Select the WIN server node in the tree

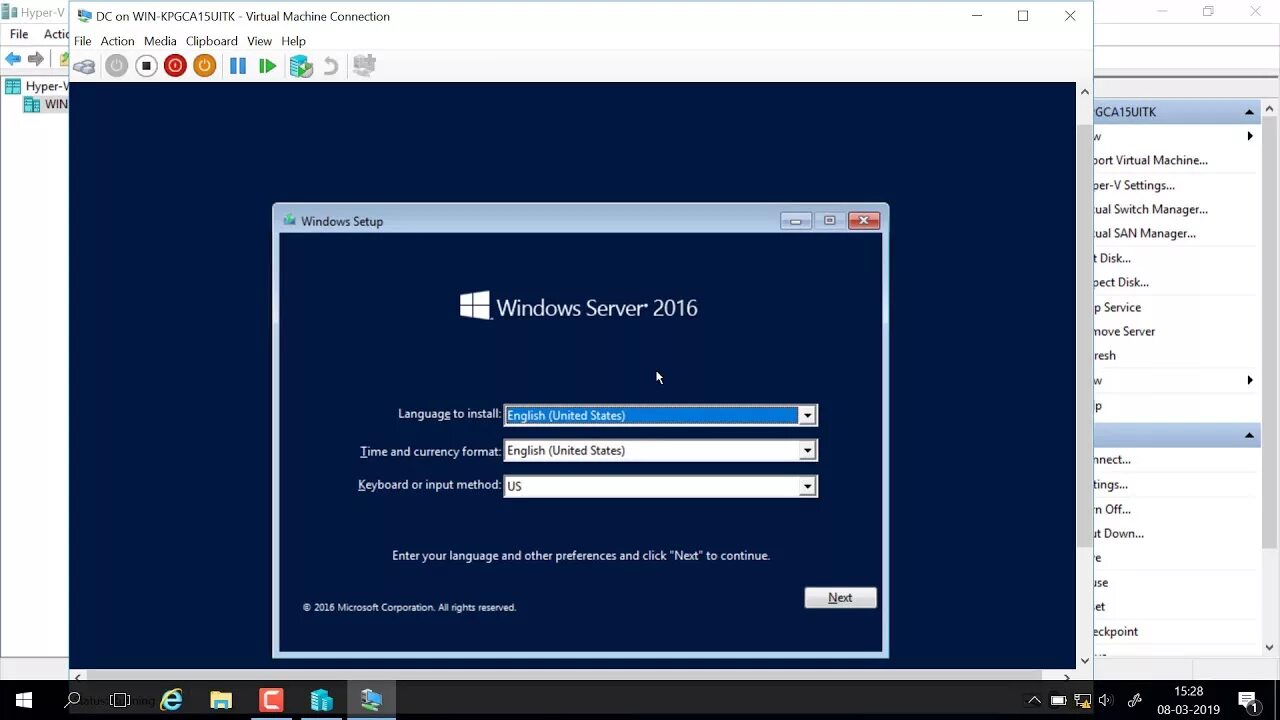[46, 104]
